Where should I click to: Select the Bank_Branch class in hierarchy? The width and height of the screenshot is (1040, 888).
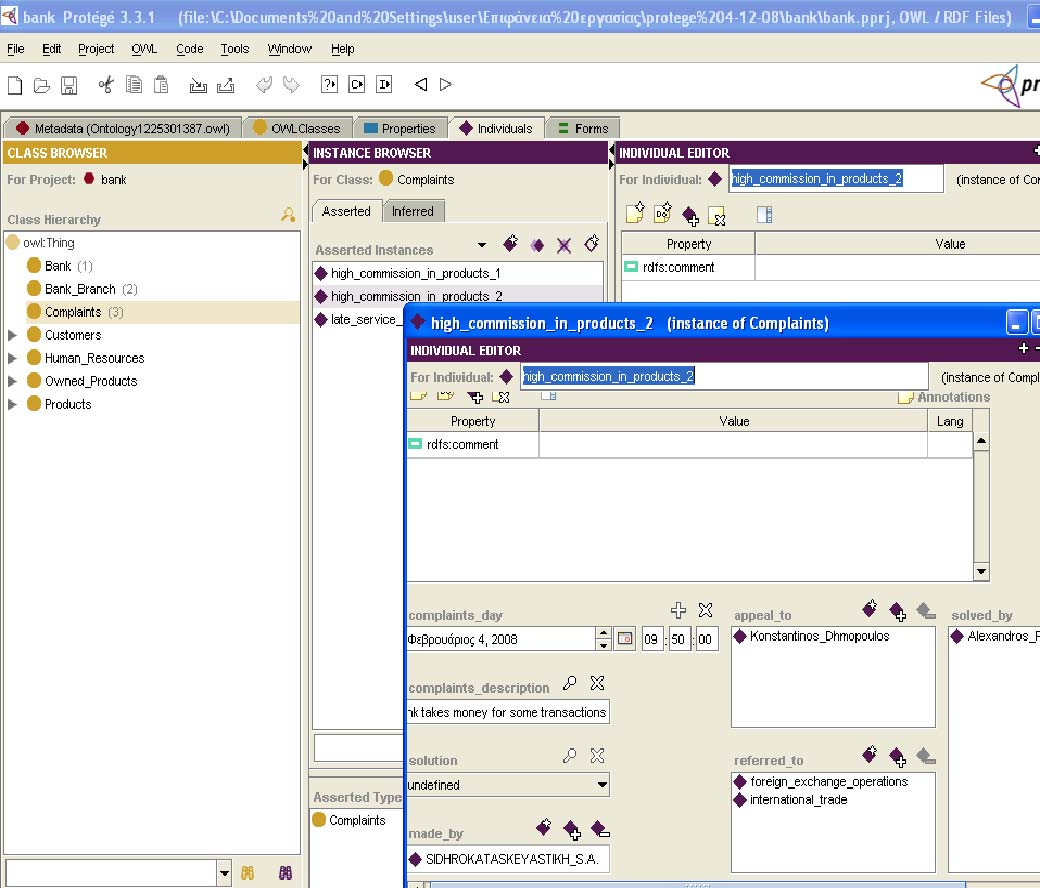pyautogui.click(x=80, y=289)
